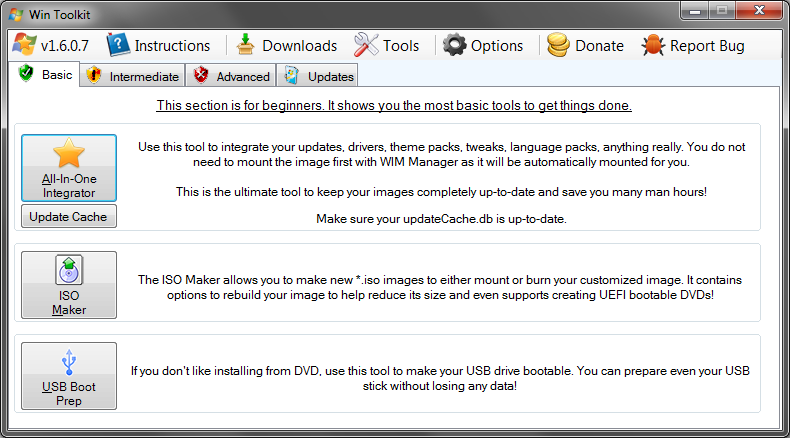Click the 'ultimate tool' description line

click(x=441, y=192)
